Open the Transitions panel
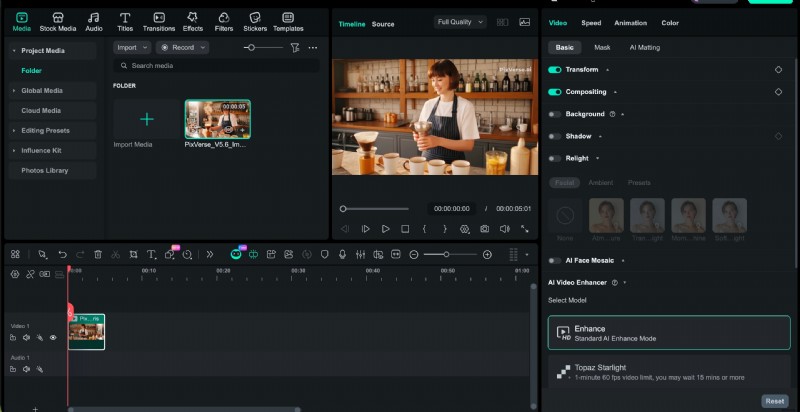The height and width of the screenshot is (412, 800). point(159,22)
